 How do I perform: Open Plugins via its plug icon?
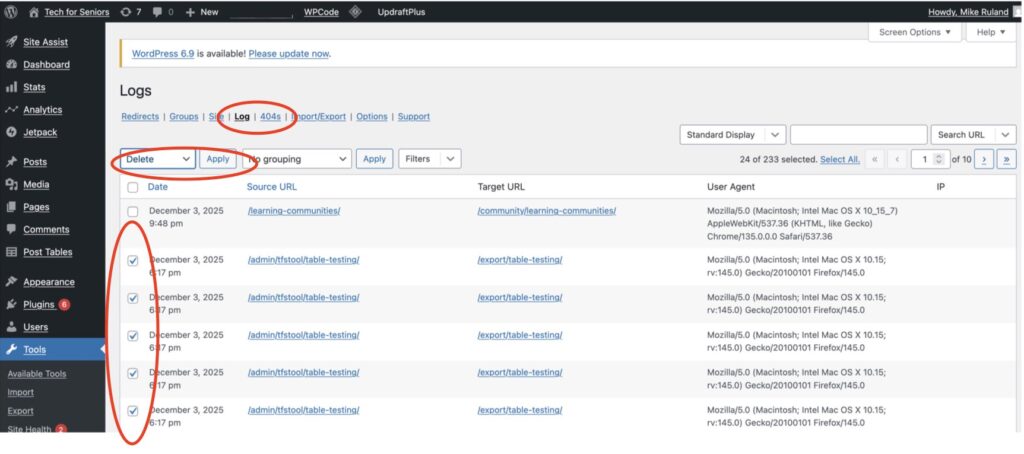11,304
